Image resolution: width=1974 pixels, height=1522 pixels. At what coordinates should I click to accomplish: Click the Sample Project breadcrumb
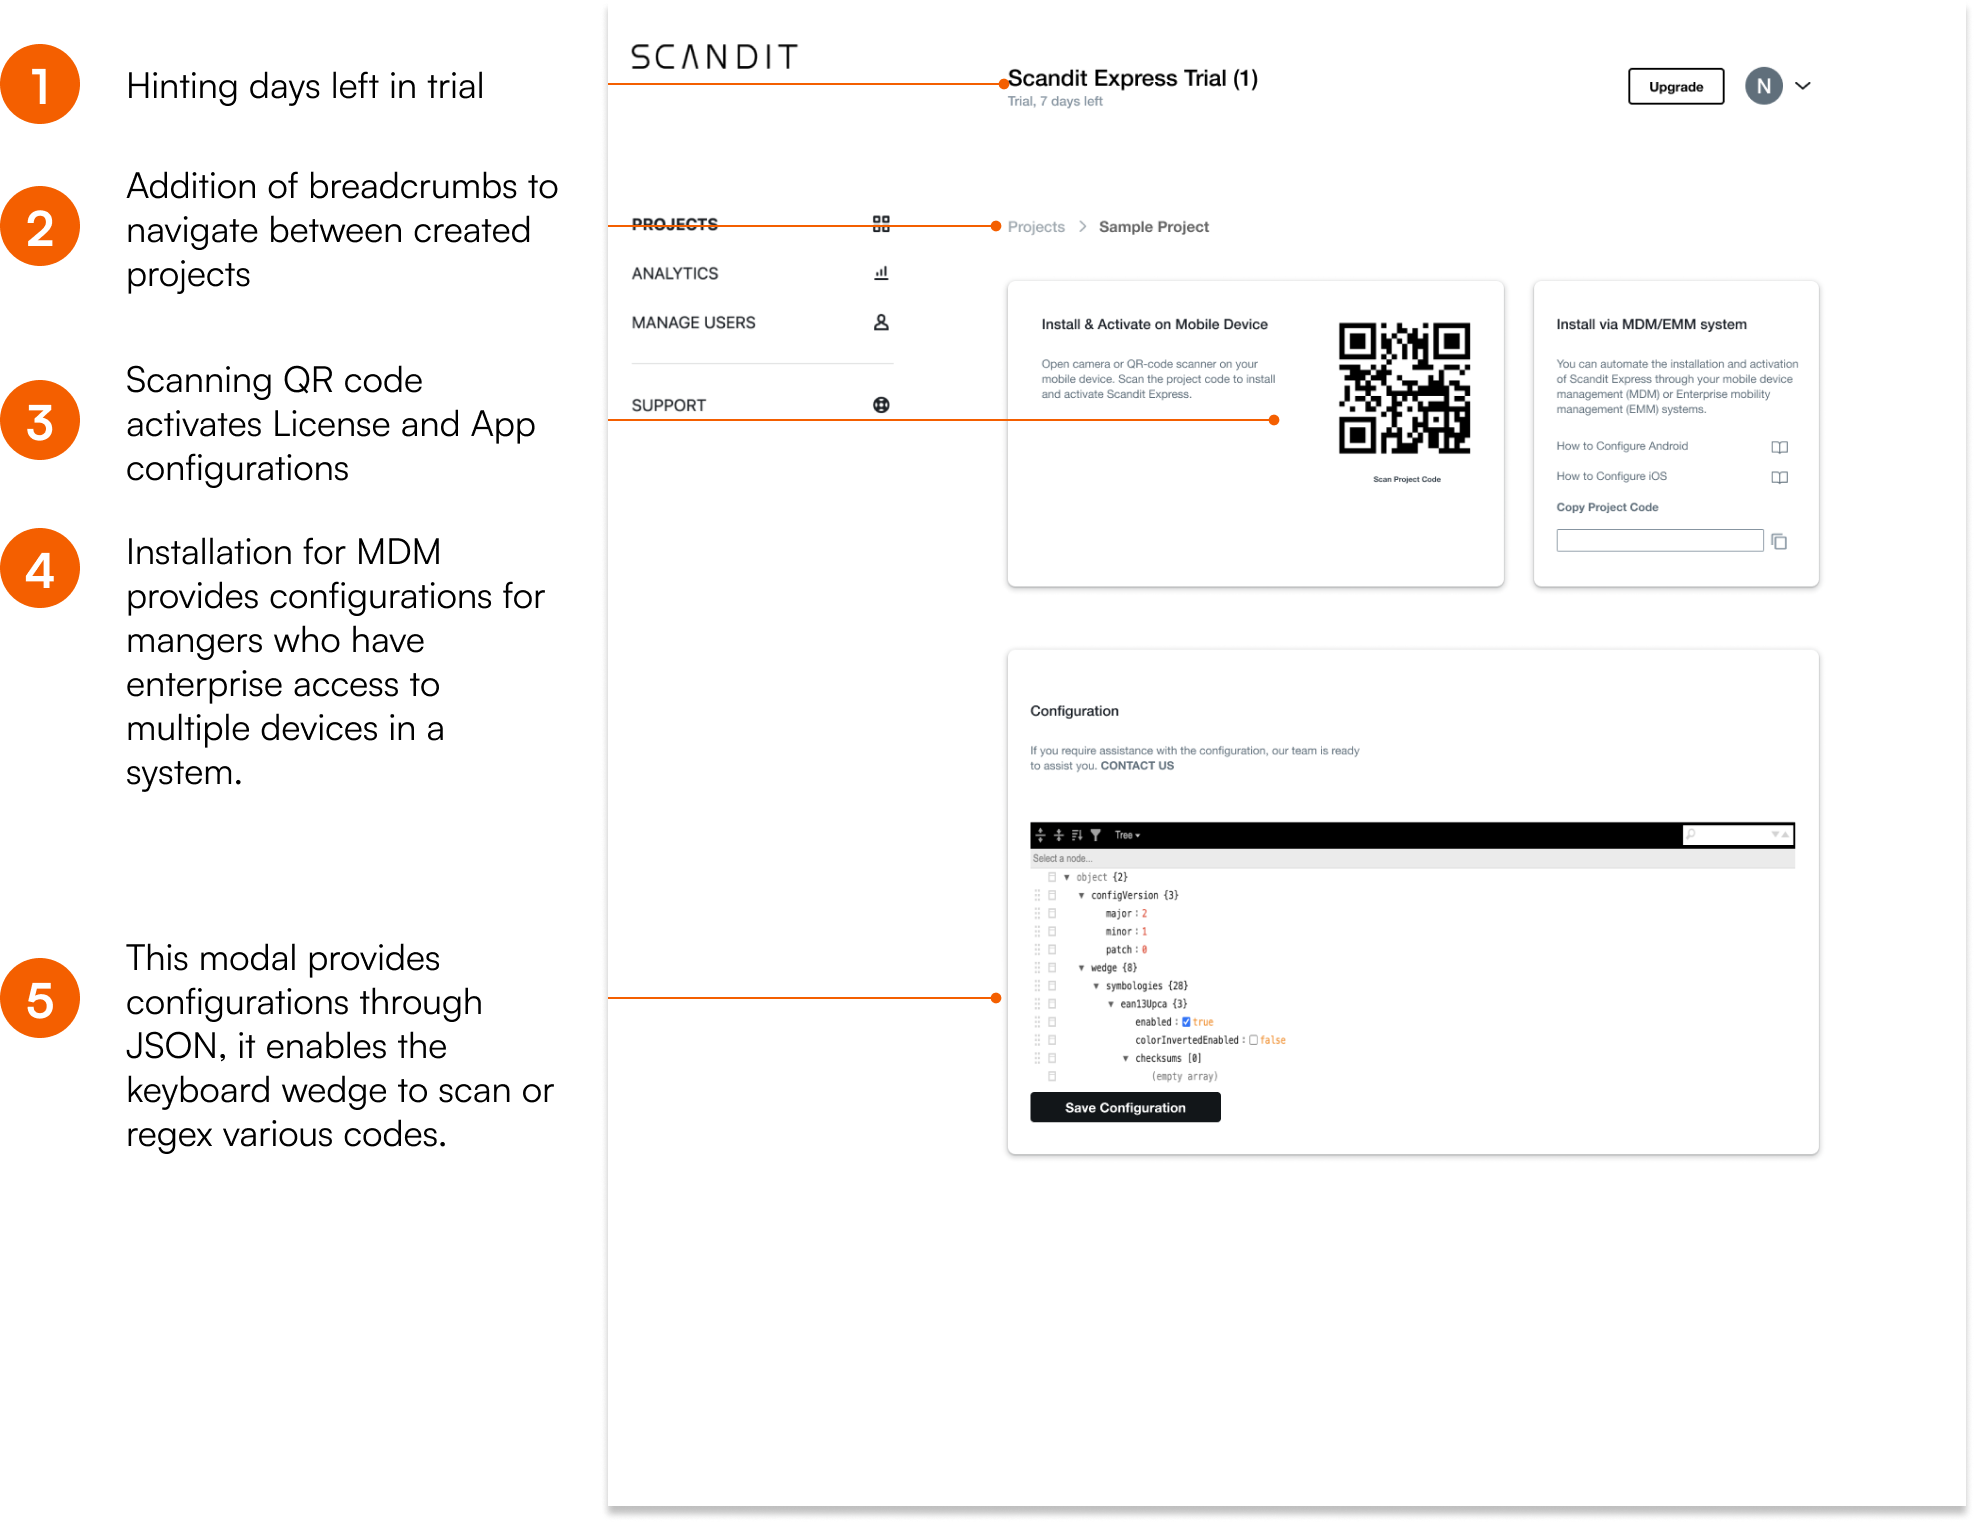[1154, 227]
